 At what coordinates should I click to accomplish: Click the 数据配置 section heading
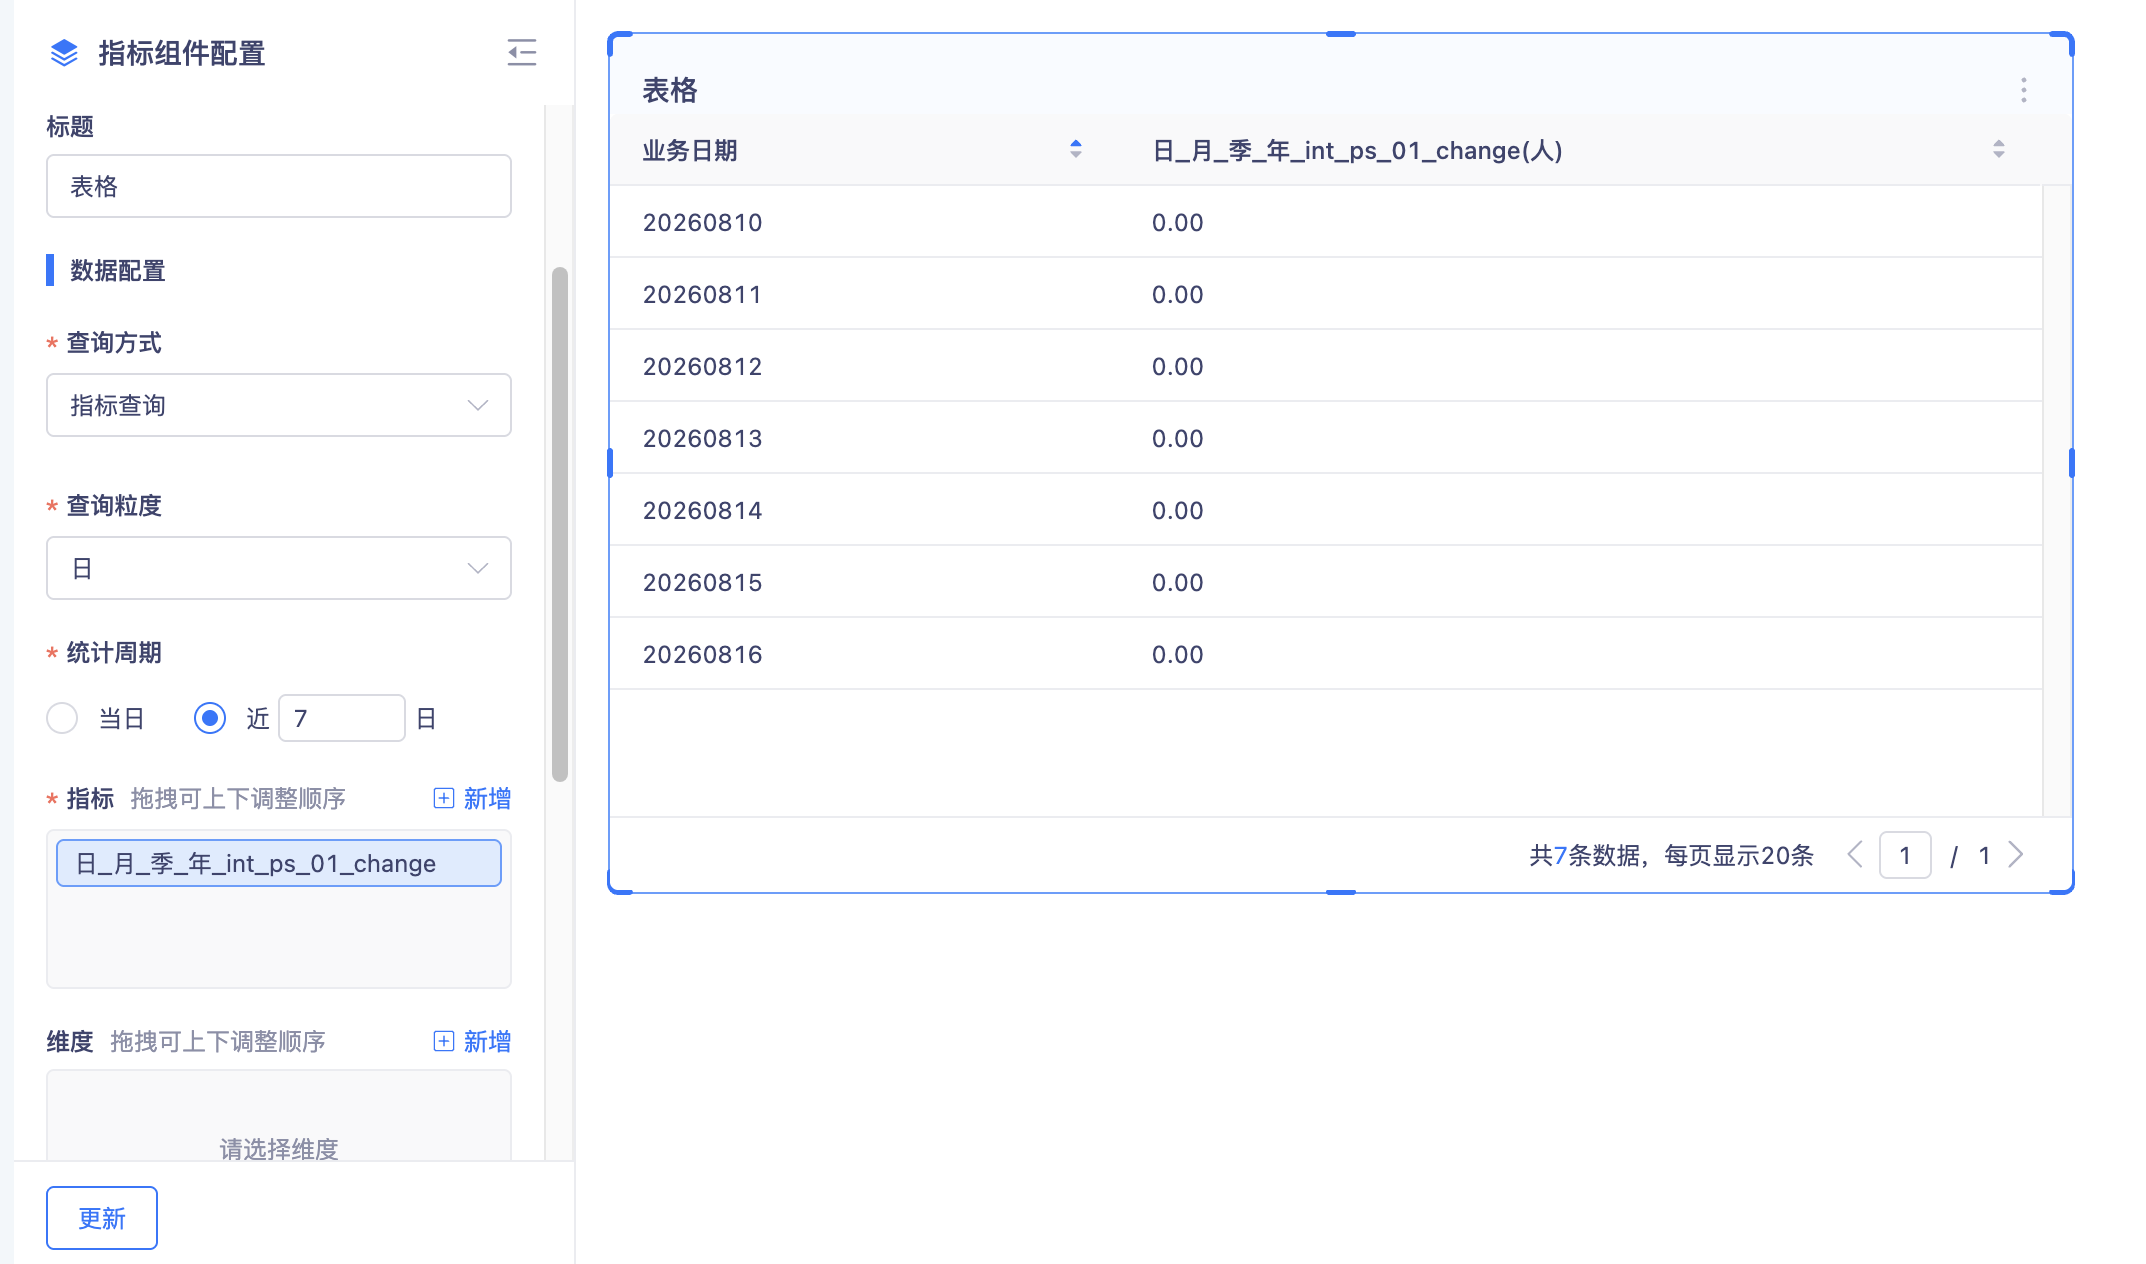118,270
